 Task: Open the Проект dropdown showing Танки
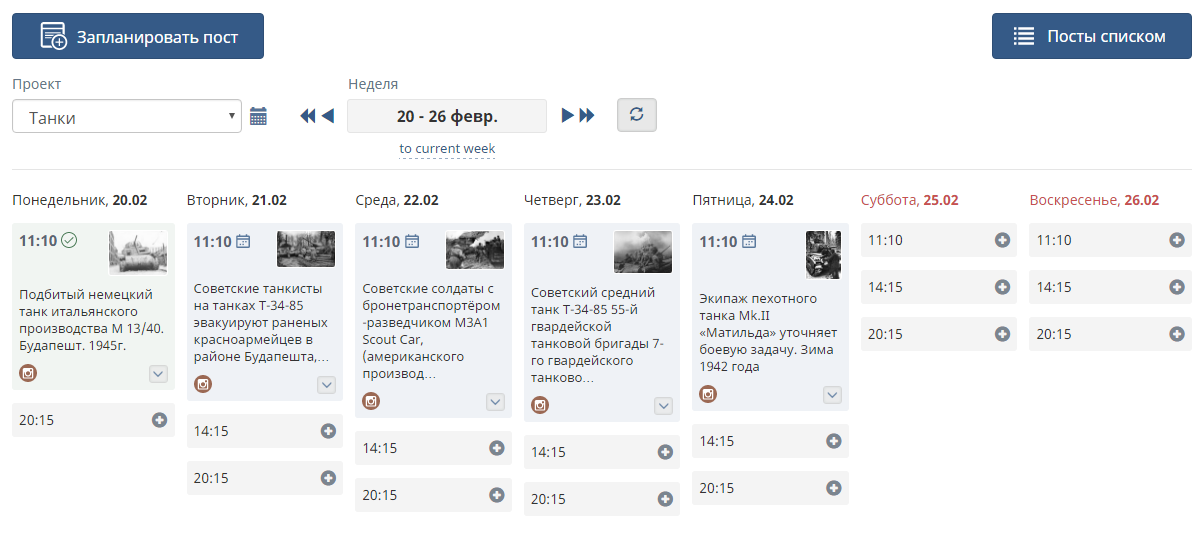point(127,116)
